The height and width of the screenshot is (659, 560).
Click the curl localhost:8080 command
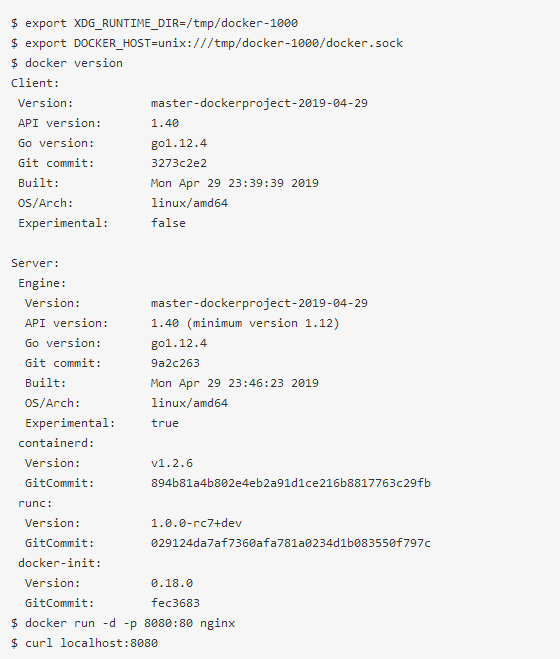(x=85, y=643)
